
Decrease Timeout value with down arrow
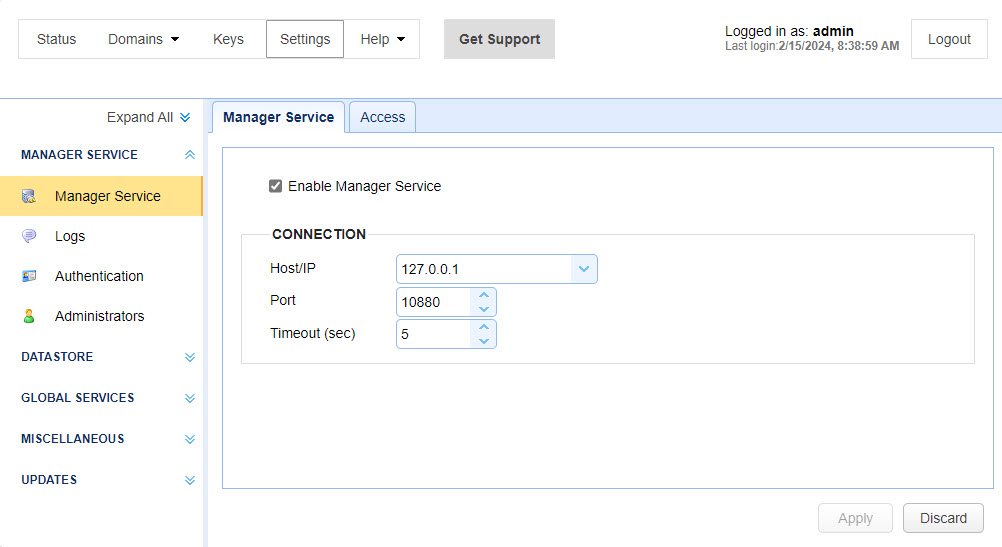(x=484, y=341)
